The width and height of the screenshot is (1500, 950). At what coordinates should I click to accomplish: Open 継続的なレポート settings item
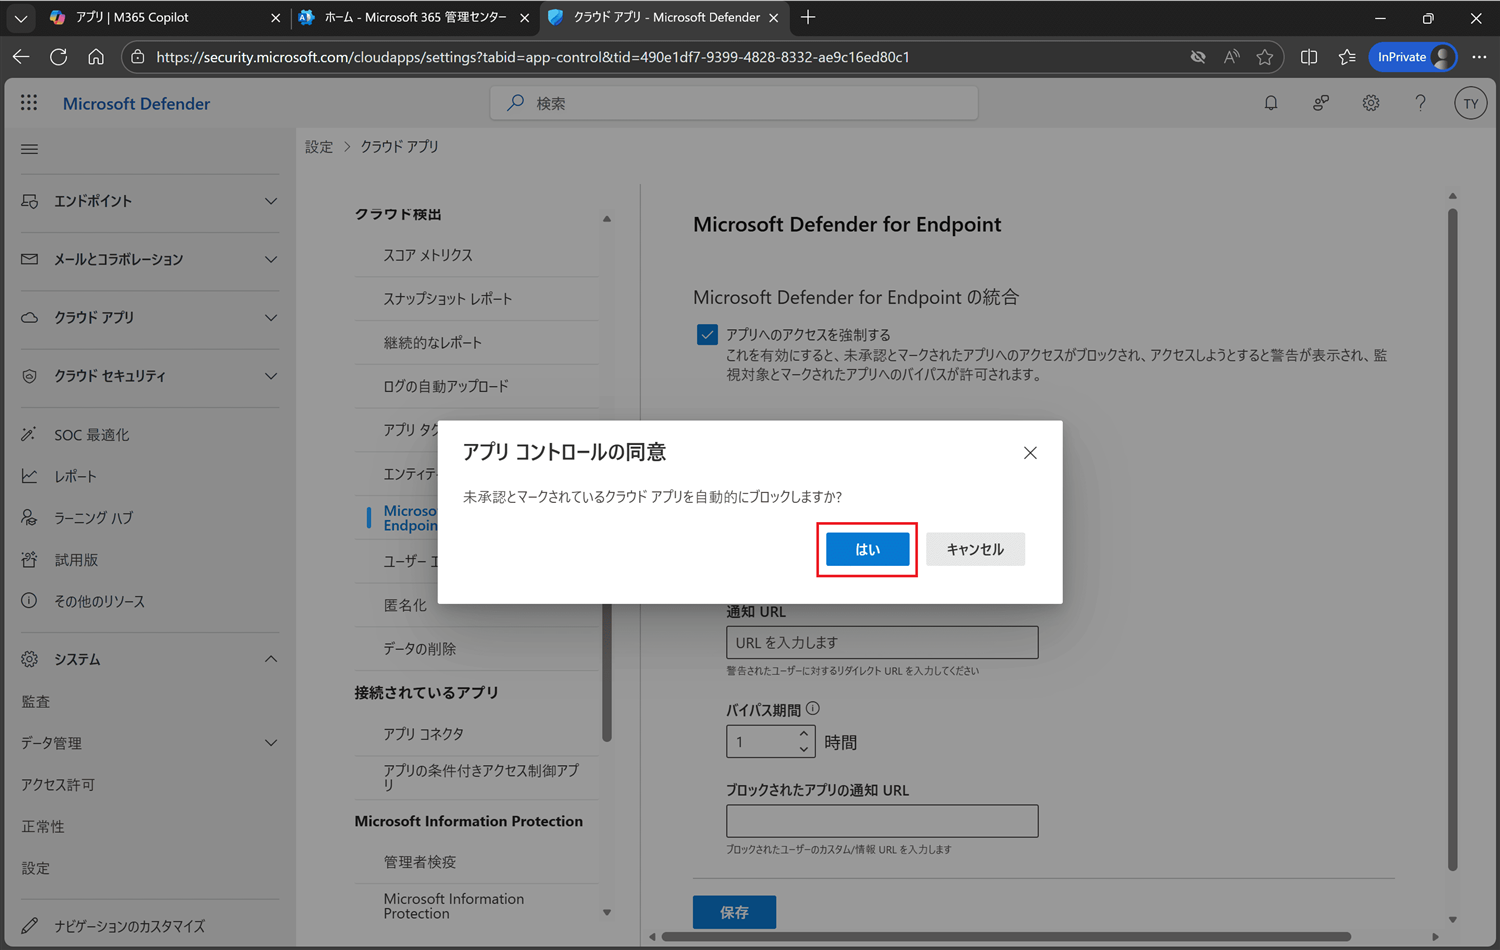[432, 343]
